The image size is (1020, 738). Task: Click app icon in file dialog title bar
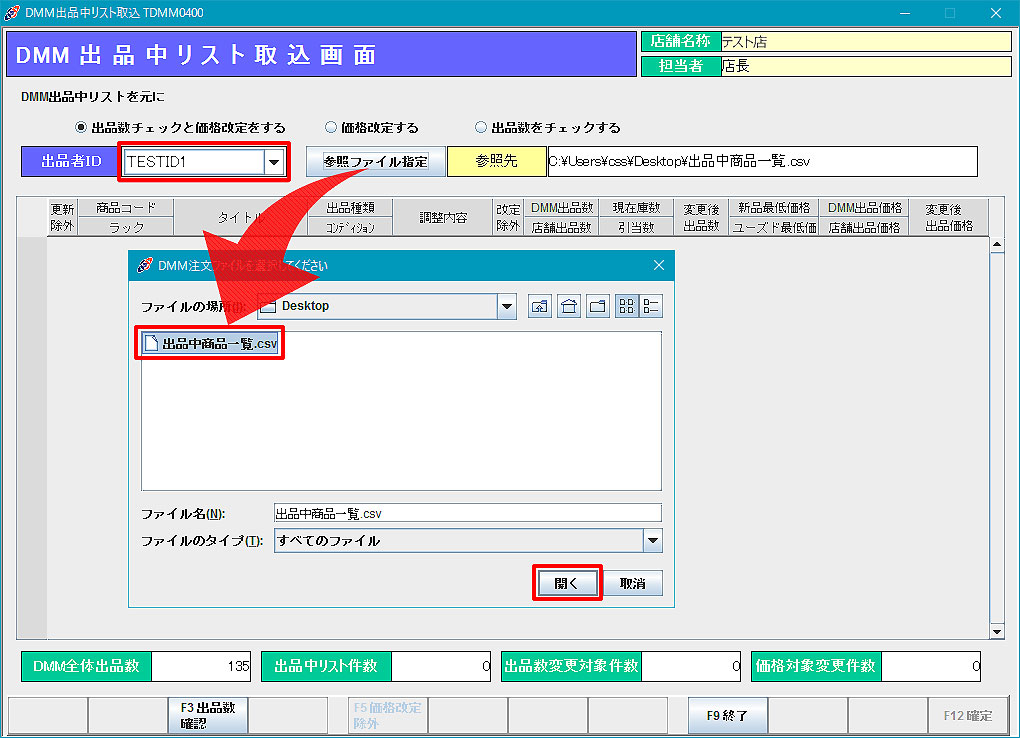144,265
